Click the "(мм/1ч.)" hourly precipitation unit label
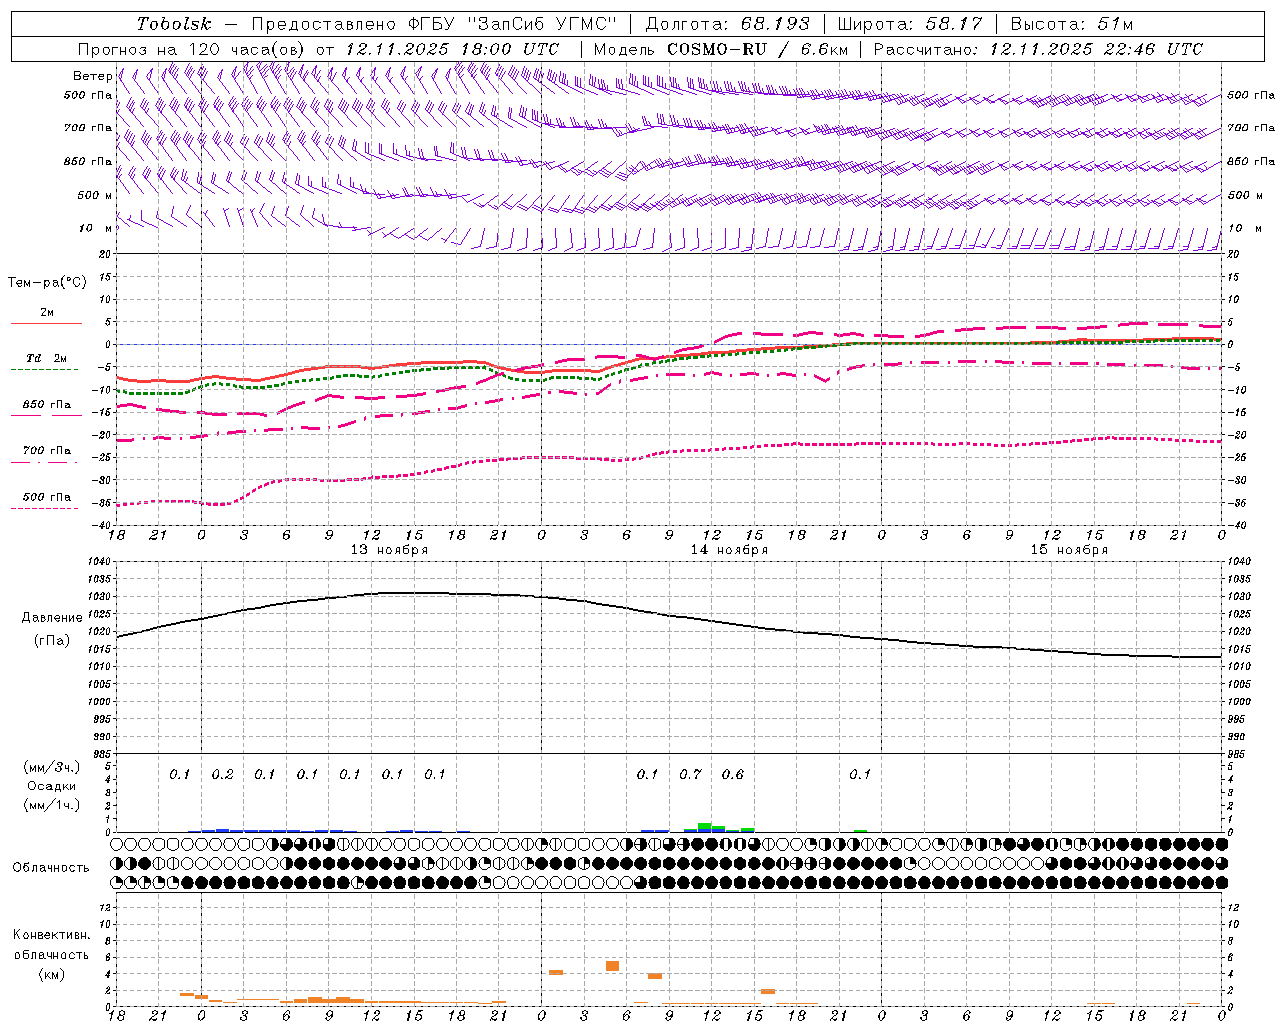Image resolution: width=1280 pixels, height=1024 pixels. (x=51, y=805)
